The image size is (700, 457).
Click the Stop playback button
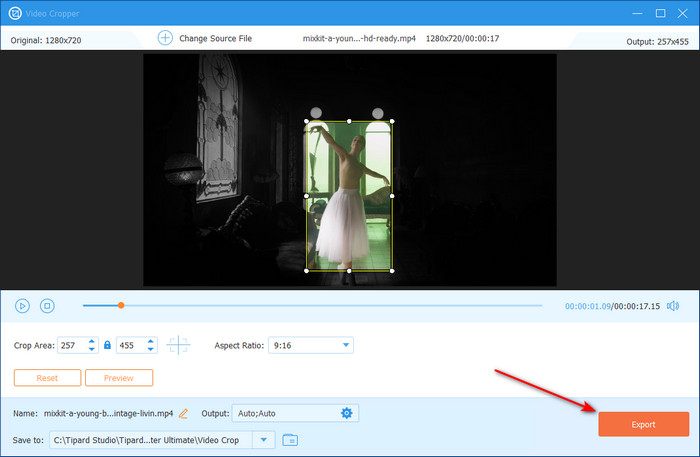47,306
